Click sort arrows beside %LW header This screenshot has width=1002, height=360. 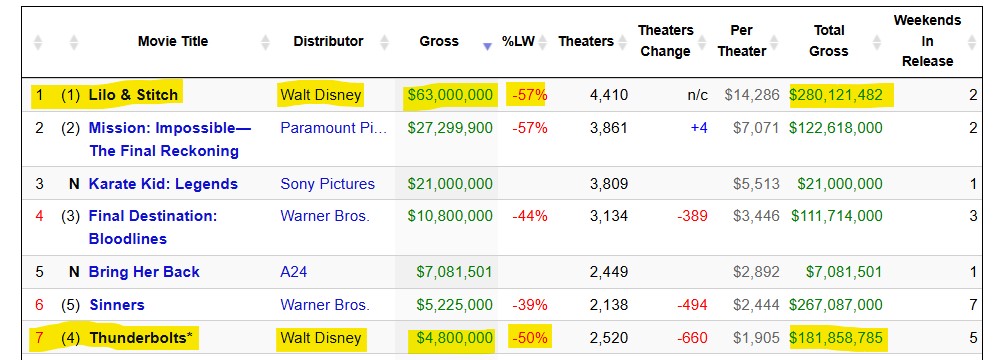[543, 42]
